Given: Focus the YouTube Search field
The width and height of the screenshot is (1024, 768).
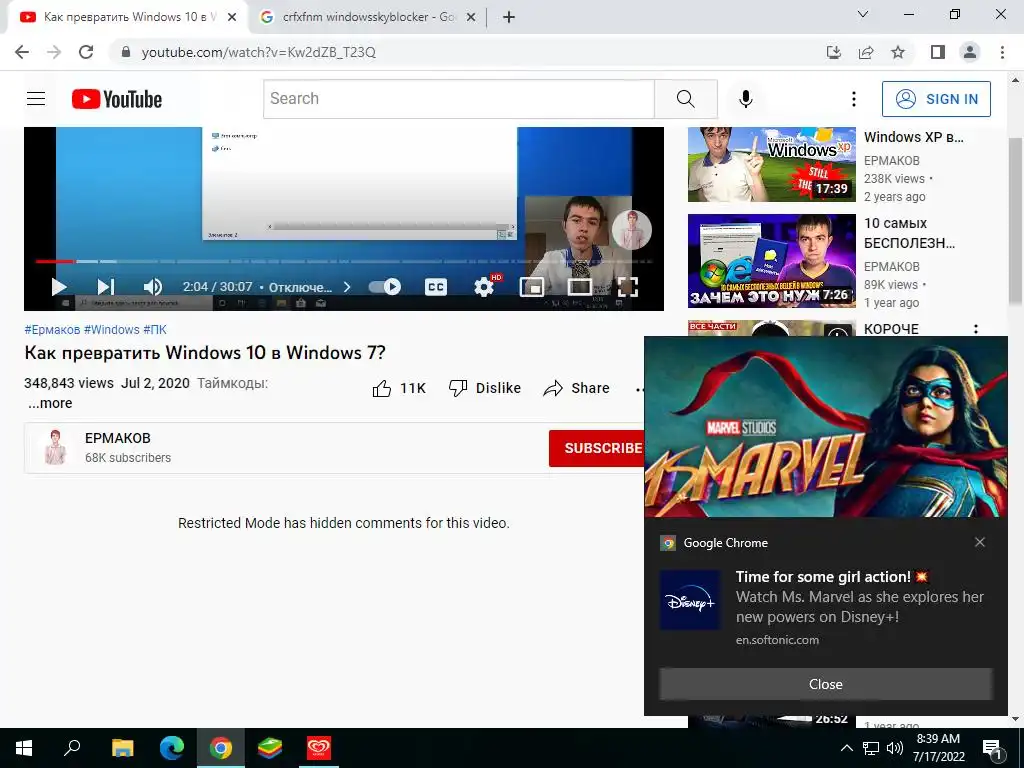Looking at the screenshot, I should (x=459, y=99).
